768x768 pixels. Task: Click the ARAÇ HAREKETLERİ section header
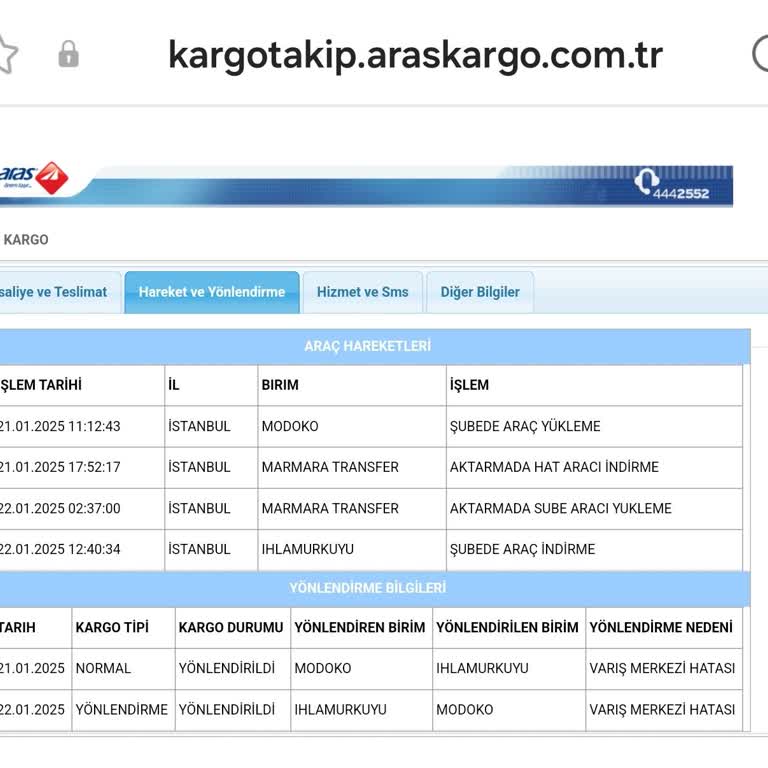point(368,346)
